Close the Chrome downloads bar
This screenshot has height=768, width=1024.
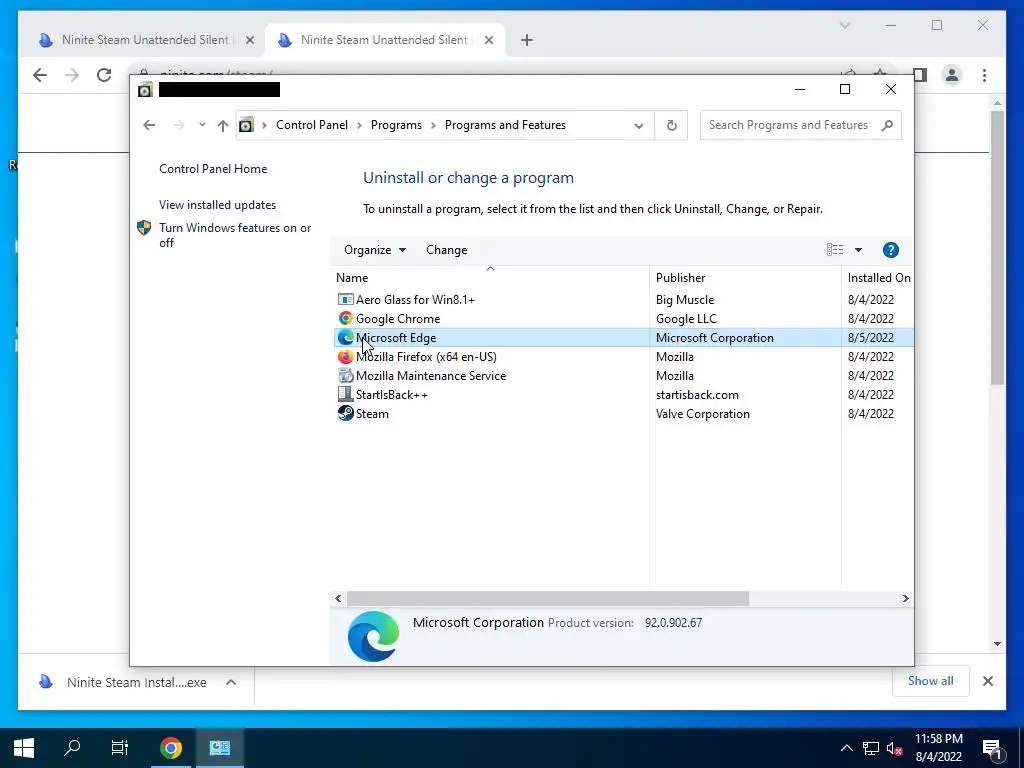[x=987, y=681]
